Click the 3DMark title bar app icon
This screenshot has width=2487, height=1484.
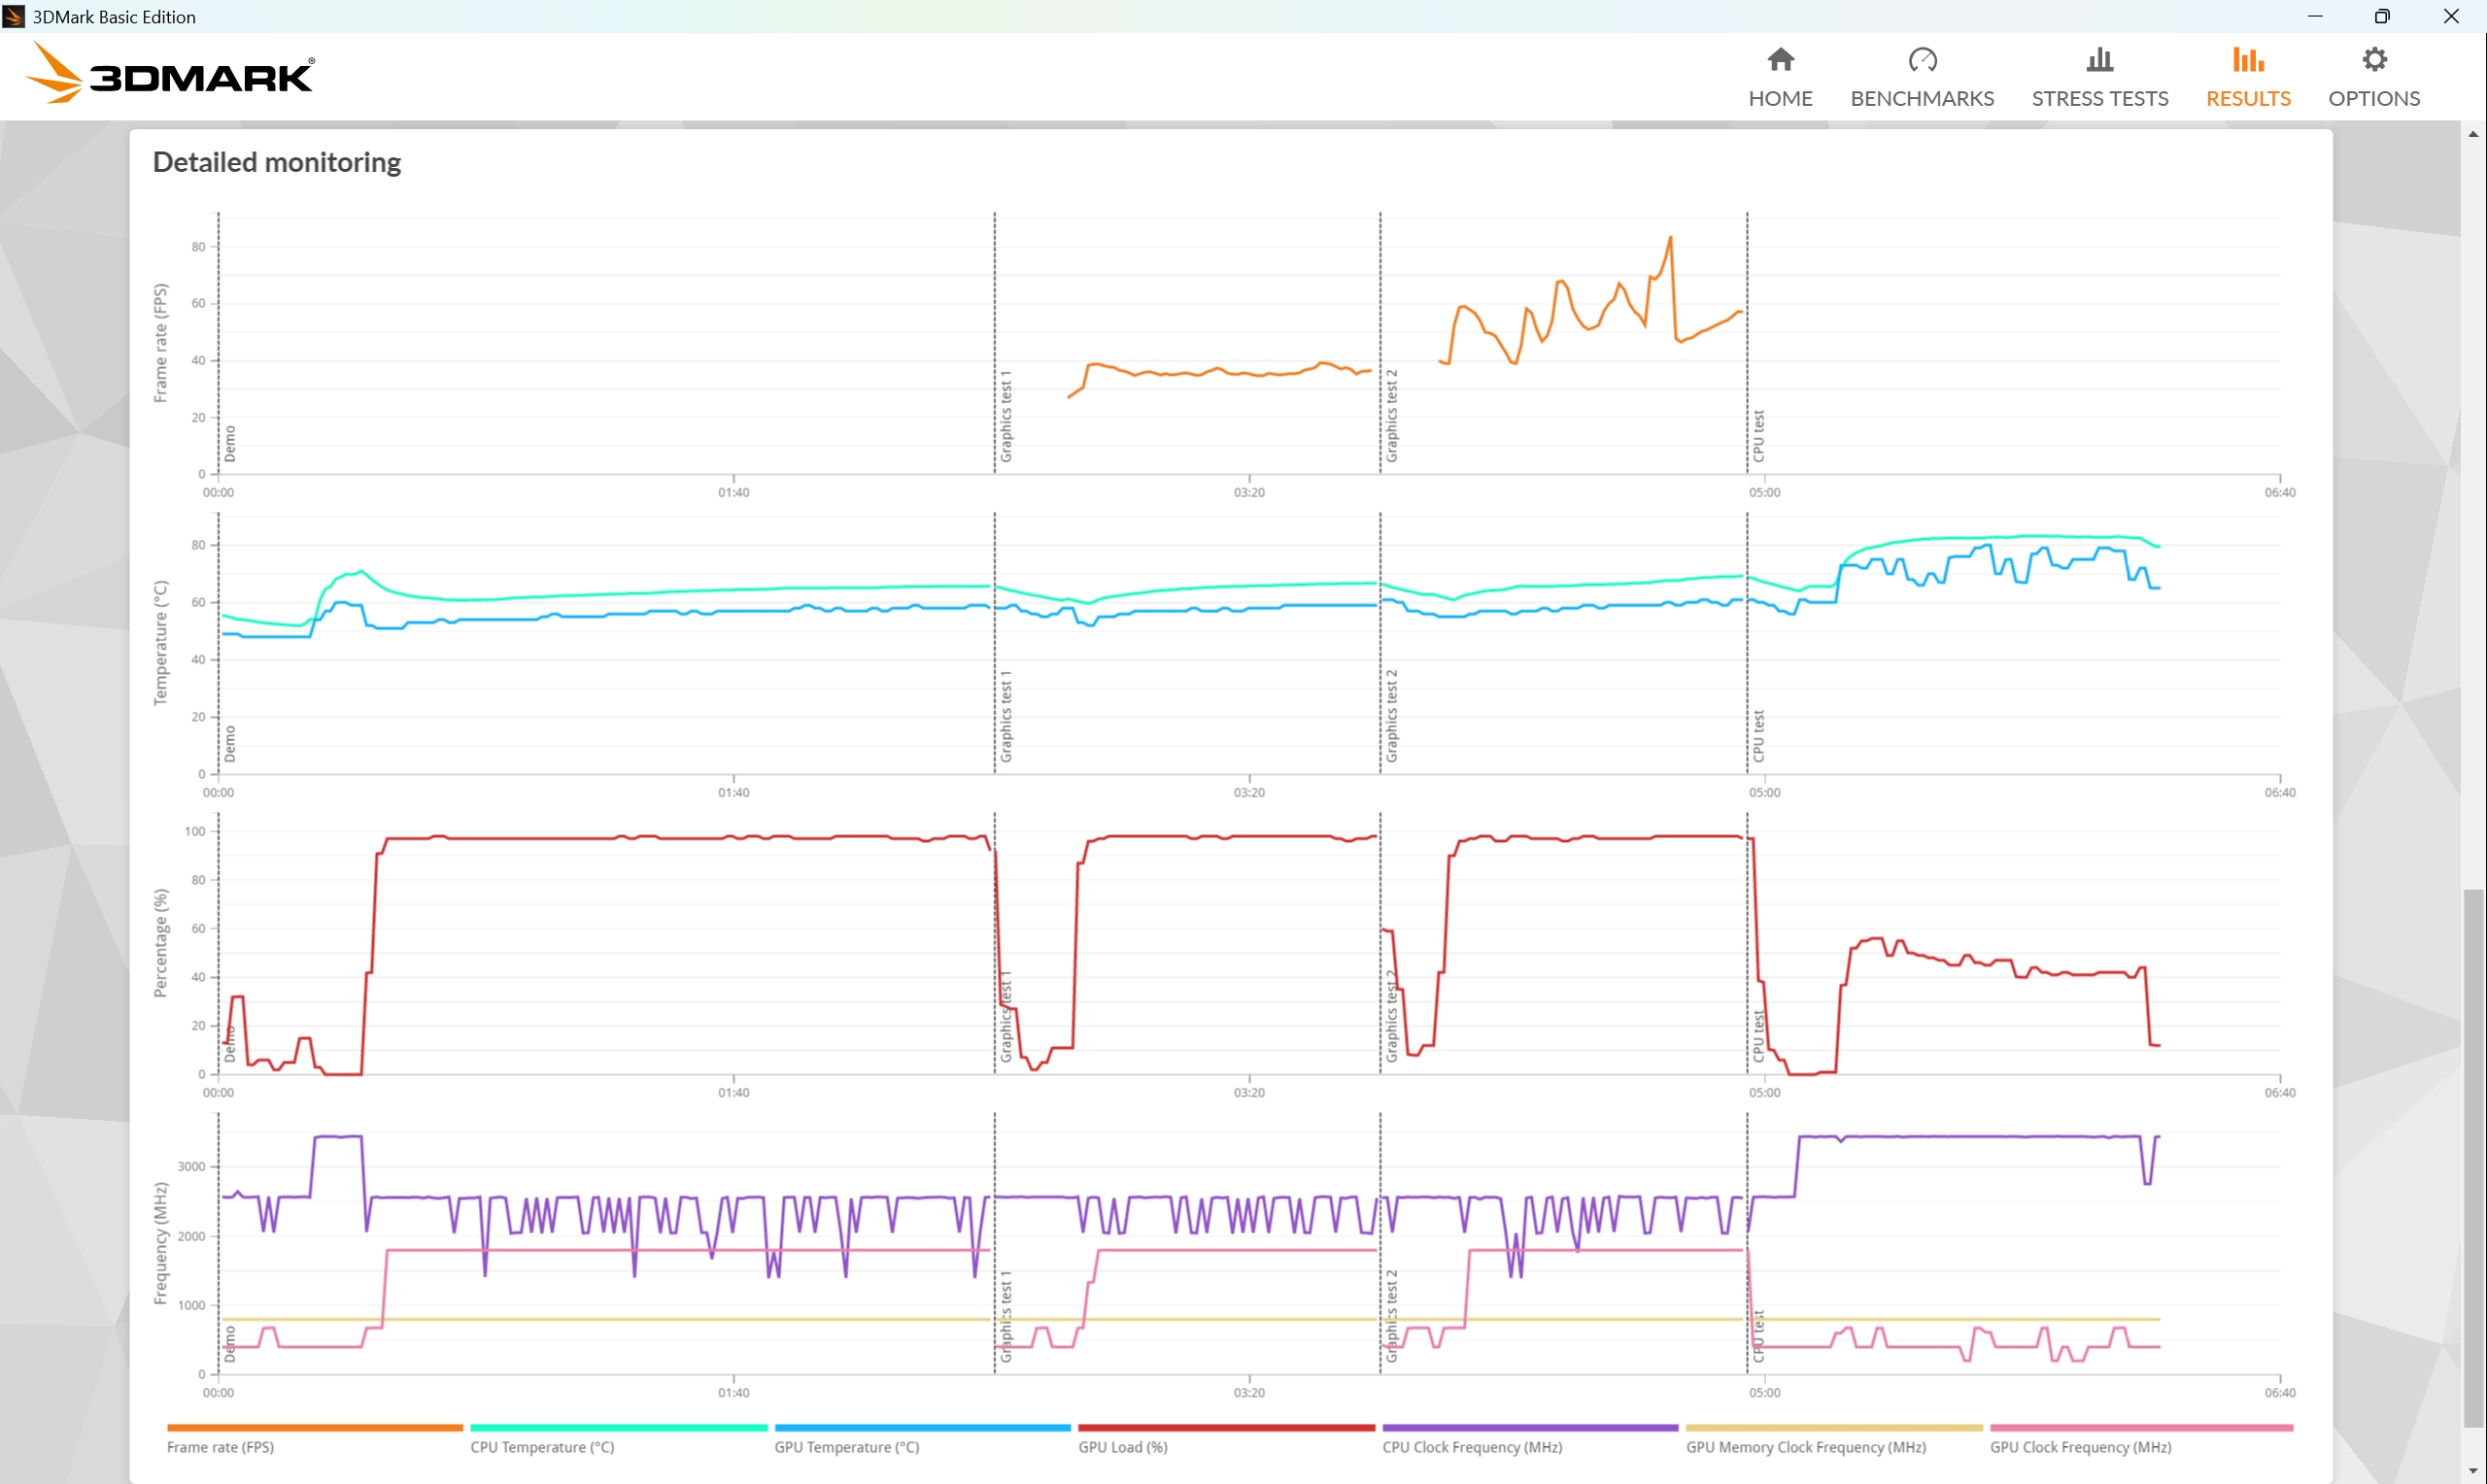pyautogui.click(x=14, y=16)
